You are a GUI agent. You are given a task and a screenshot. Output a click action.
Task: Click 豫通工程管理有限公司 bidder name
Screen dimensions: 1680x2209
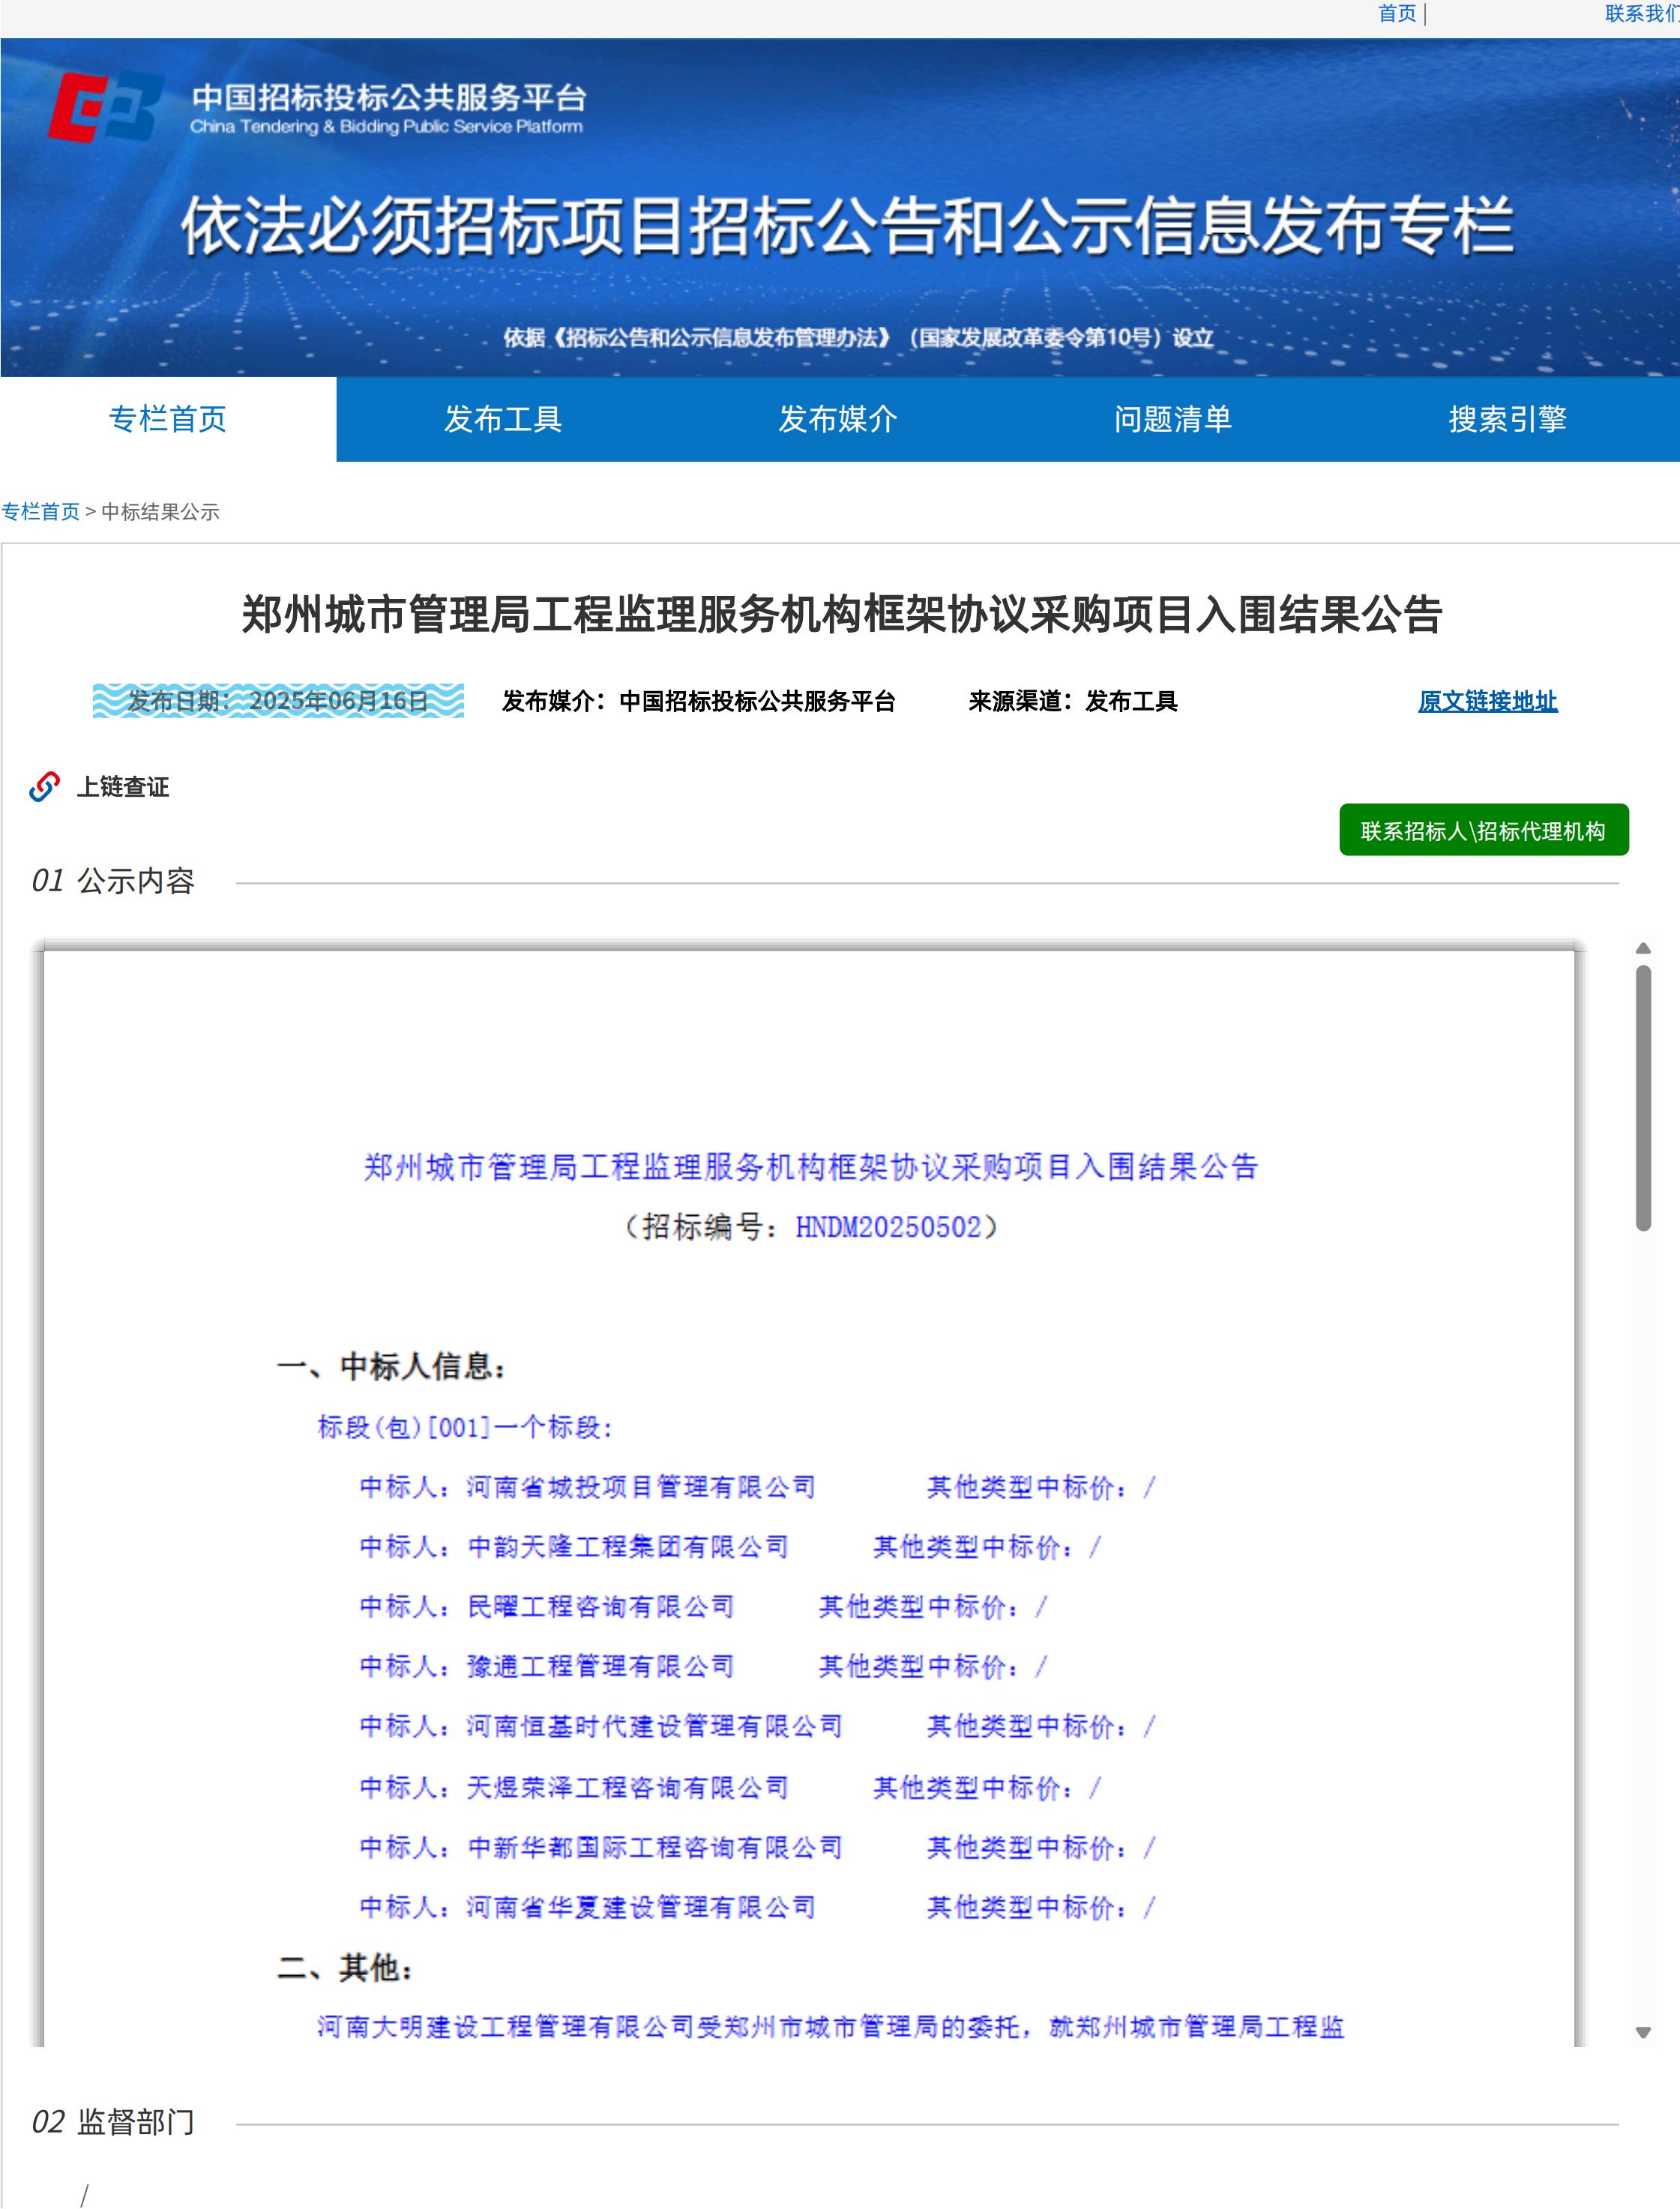601,1666
